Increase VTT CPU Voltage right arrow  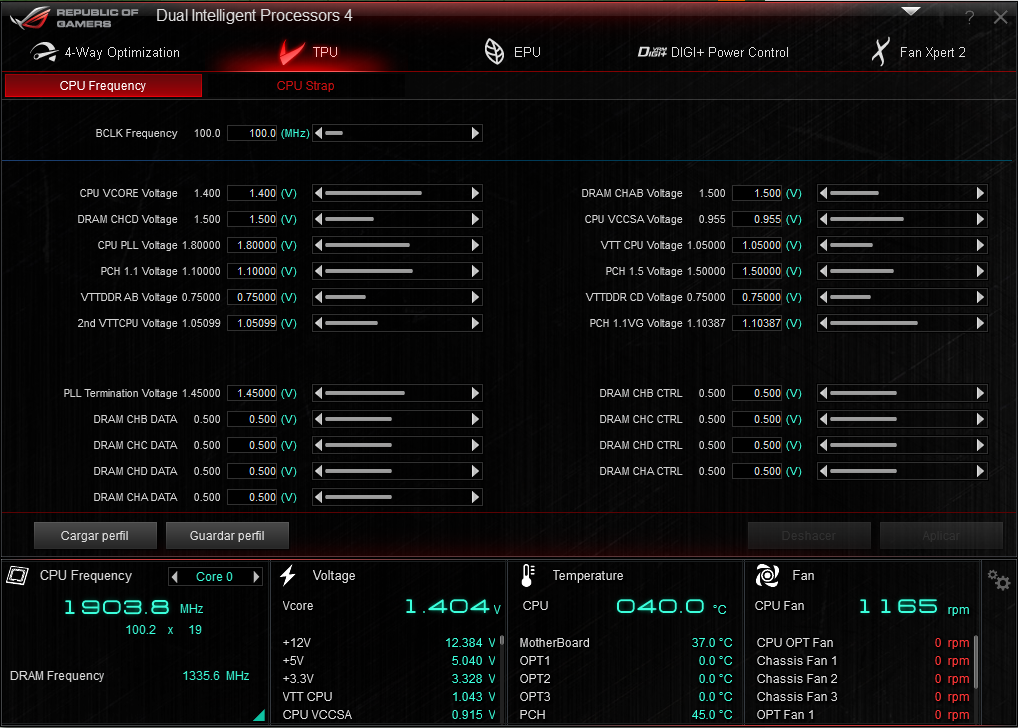tap(980, 245)
